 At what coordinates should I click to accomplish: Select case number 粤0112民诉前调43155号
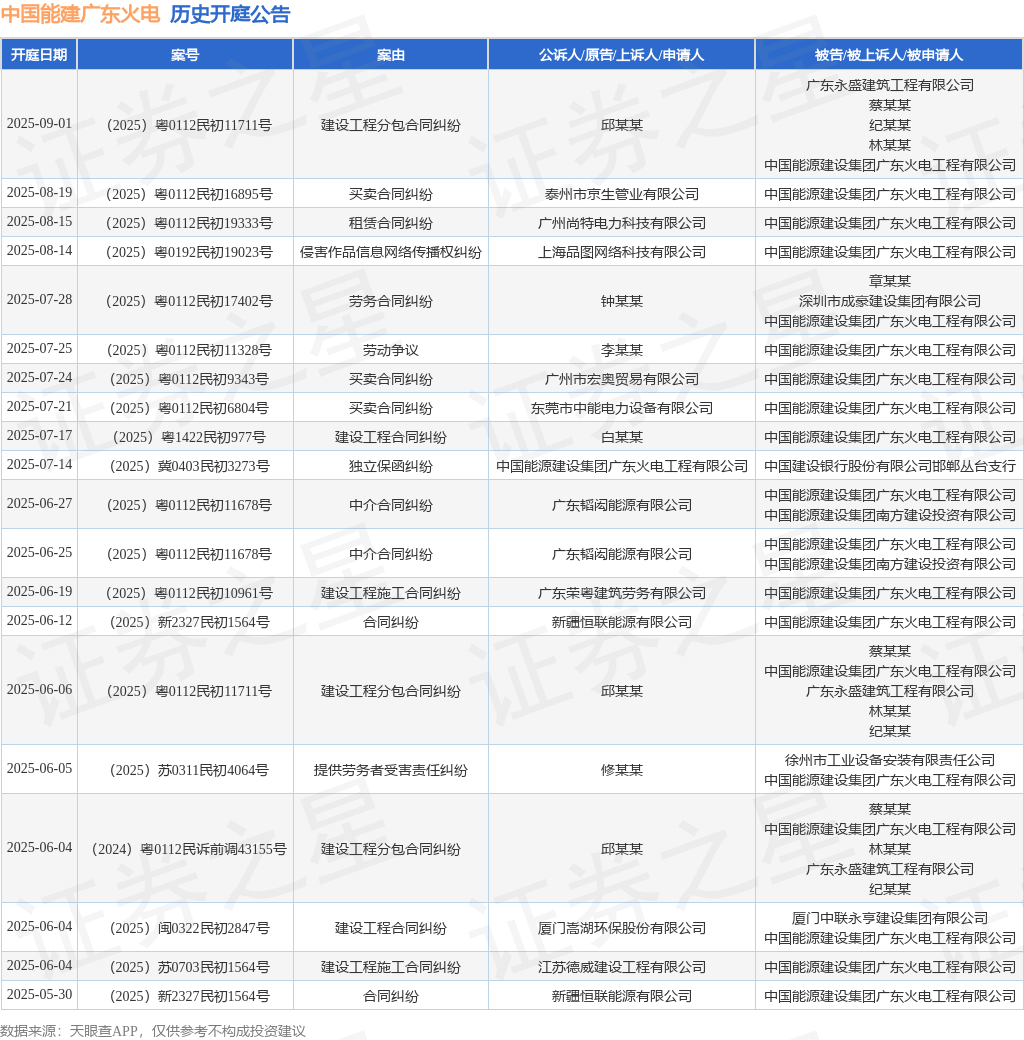189,850
